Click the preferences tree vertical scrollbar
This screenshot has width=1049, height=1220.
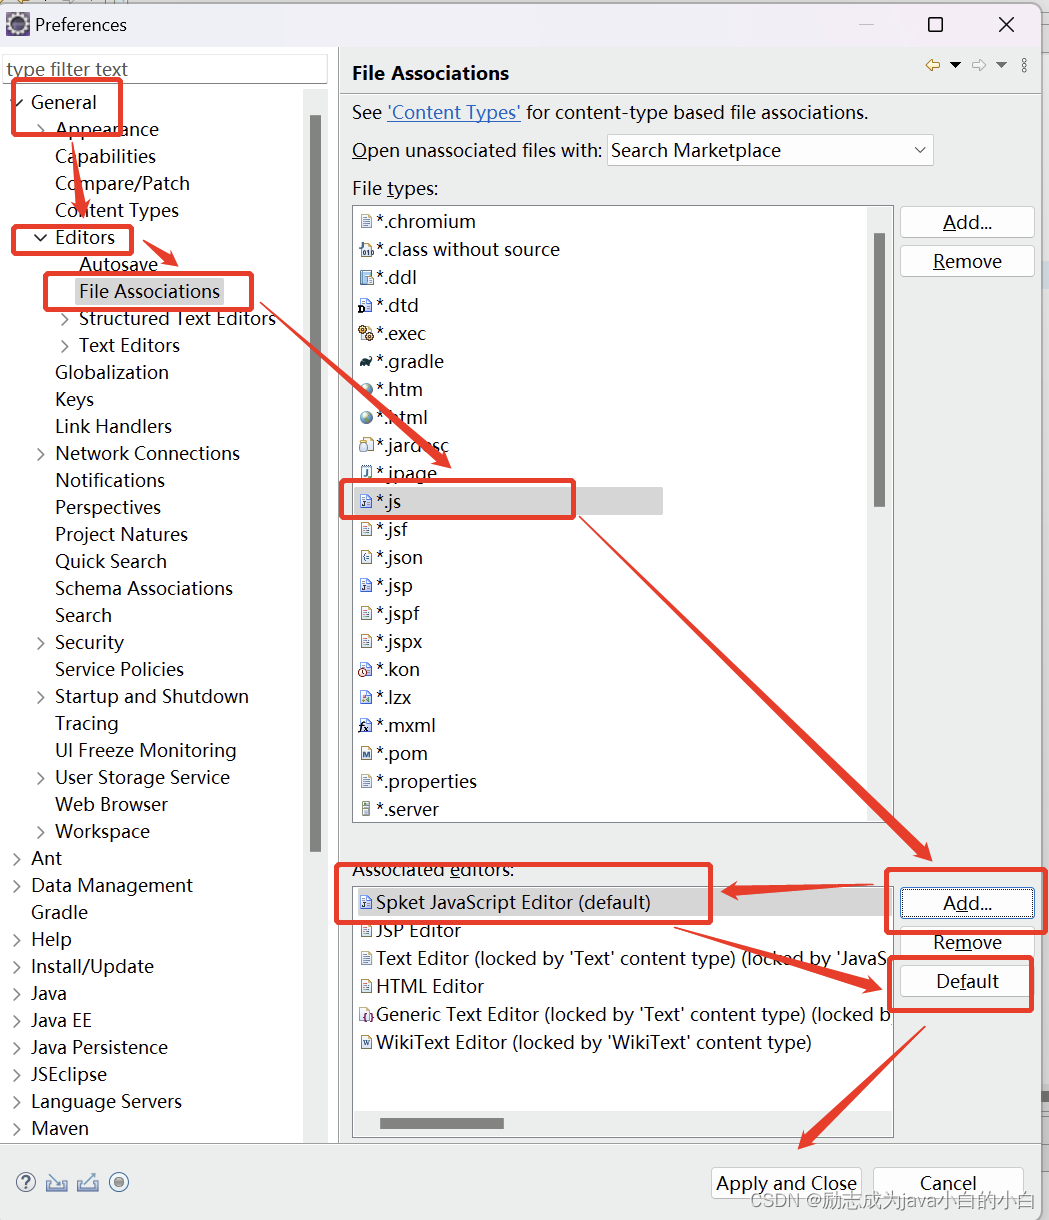(x=316, y=483)
